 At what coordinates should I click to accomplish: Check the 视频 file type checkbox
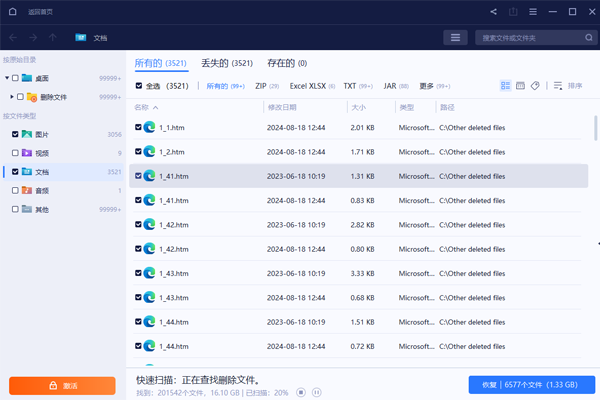pyautogui.click(x=15, y=153)
